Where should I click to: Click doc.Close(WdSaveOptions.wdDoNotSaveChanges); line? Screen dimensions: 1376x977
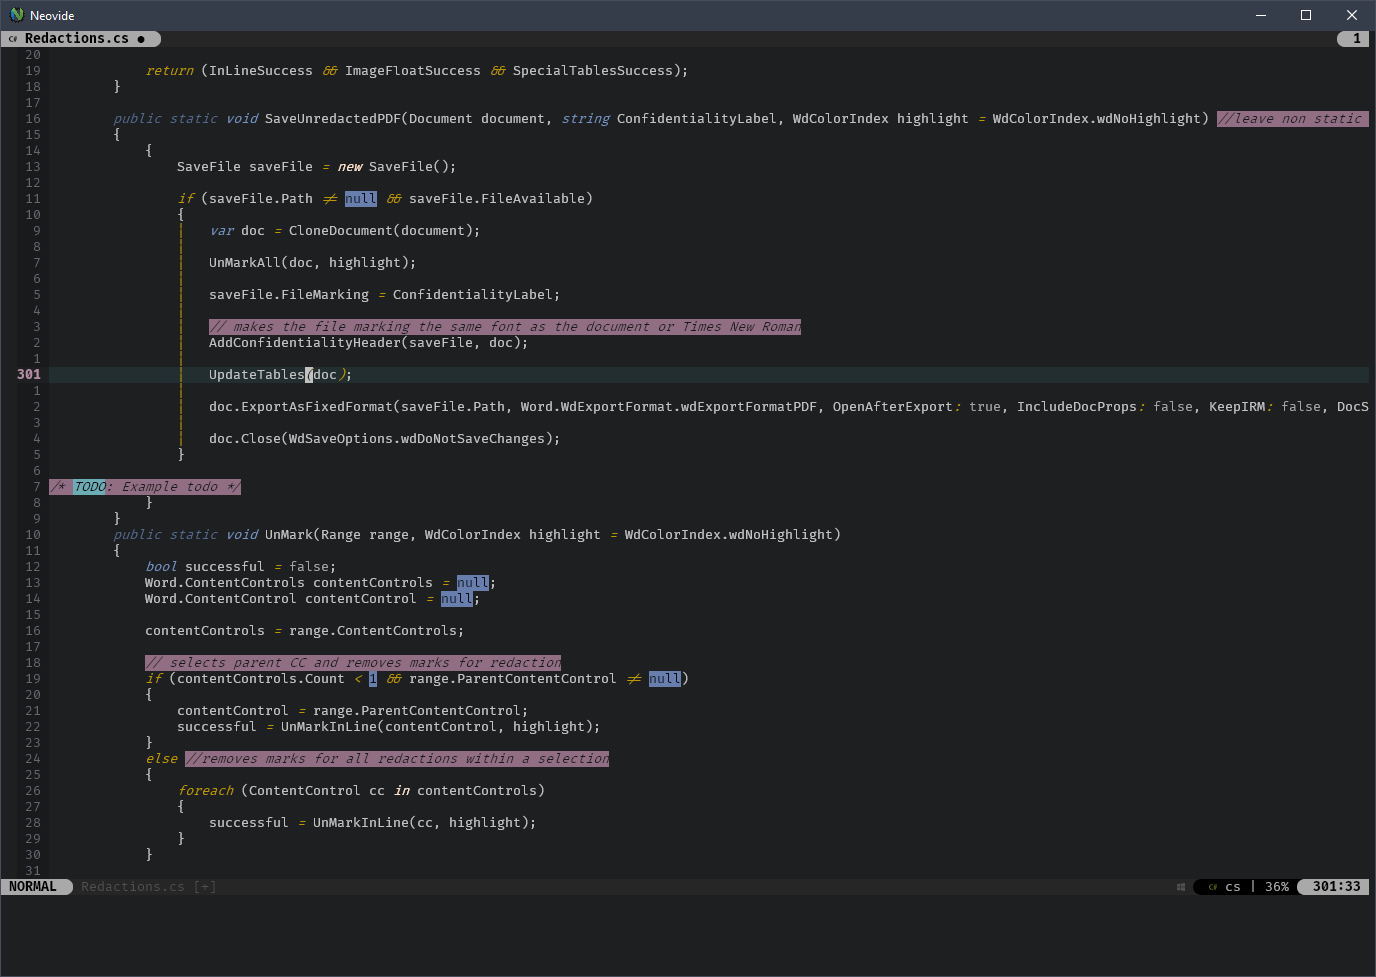click(384, 439)
